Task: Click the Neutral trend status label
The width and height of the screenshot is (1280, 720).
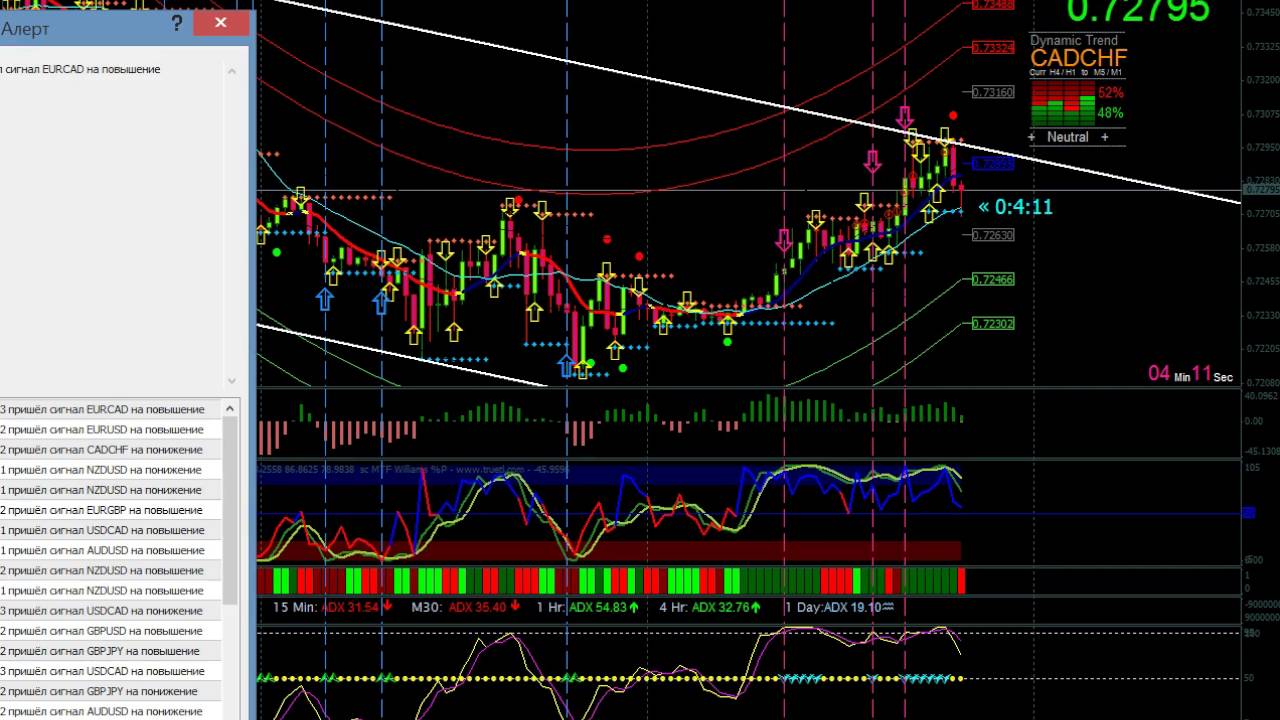Action: pyautogui.click(x=1067, y=137)
